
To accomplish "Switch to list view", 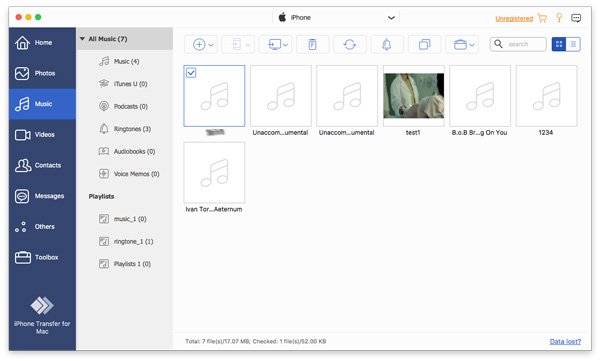I will [573, 44].
